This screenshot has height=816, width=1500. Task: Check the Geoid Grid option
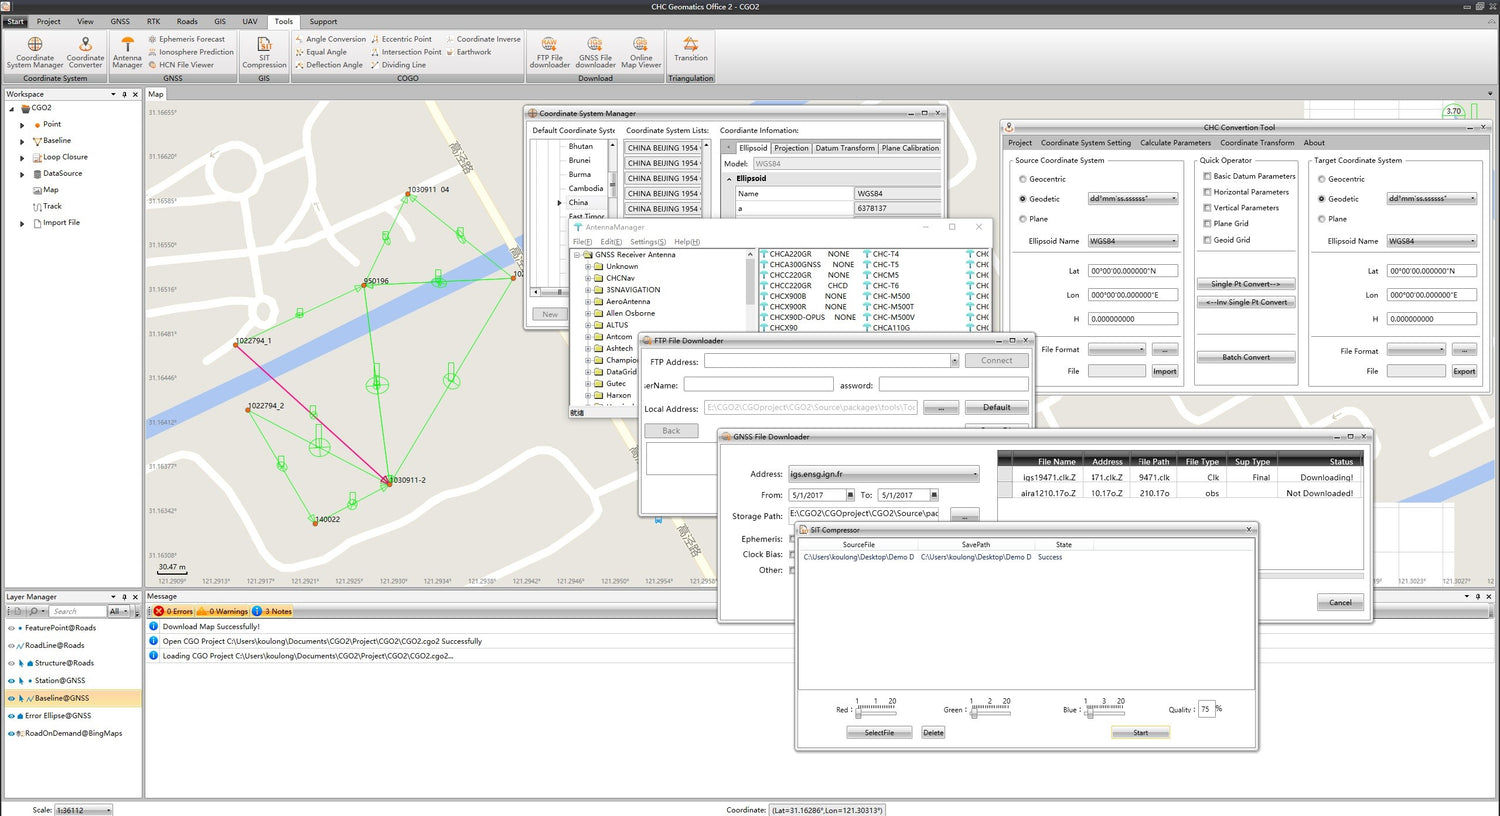1205,239
